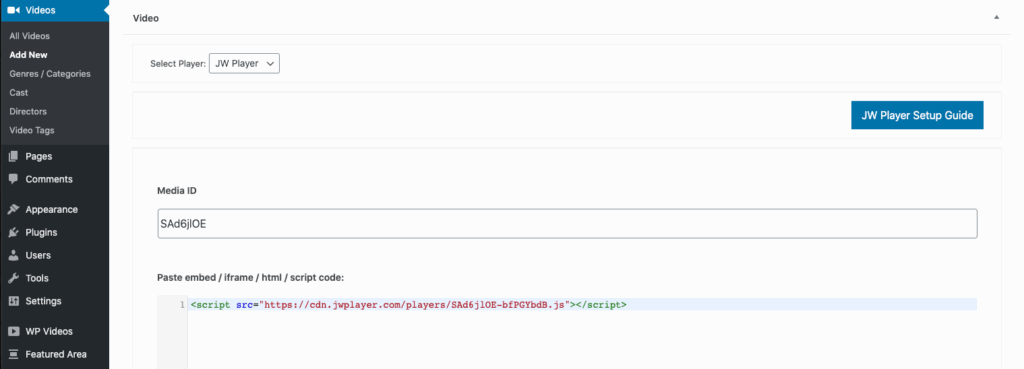Collapse the Video panel using the arrow
The height and width of the screenshot is (369, 1024).
click(x=997, y=18)
